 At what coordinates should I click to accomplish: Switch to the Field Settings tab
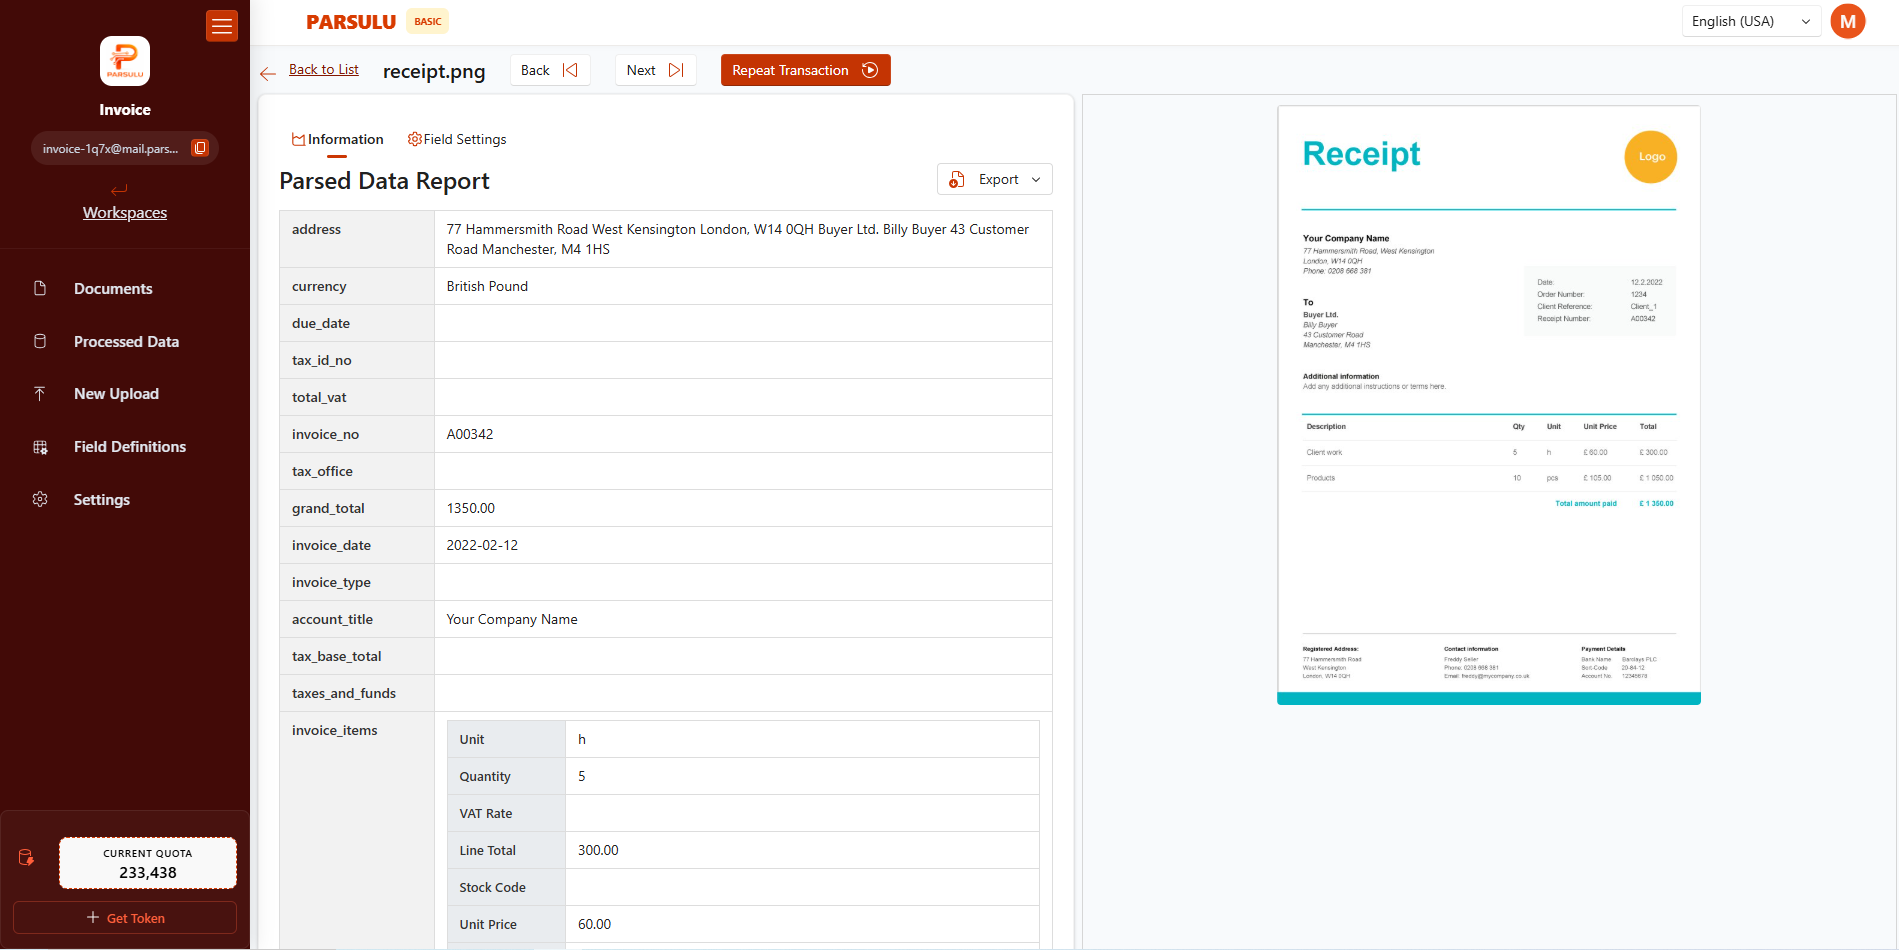[457, 139]
